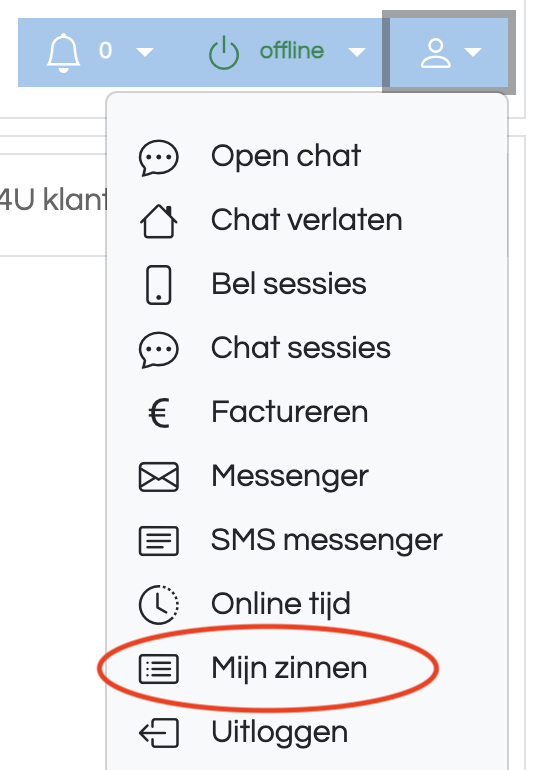The height and width of the screenshot is (770, 538).
Task: Click the phone icon beside Bel sessies
Action: tap(159, 285)
